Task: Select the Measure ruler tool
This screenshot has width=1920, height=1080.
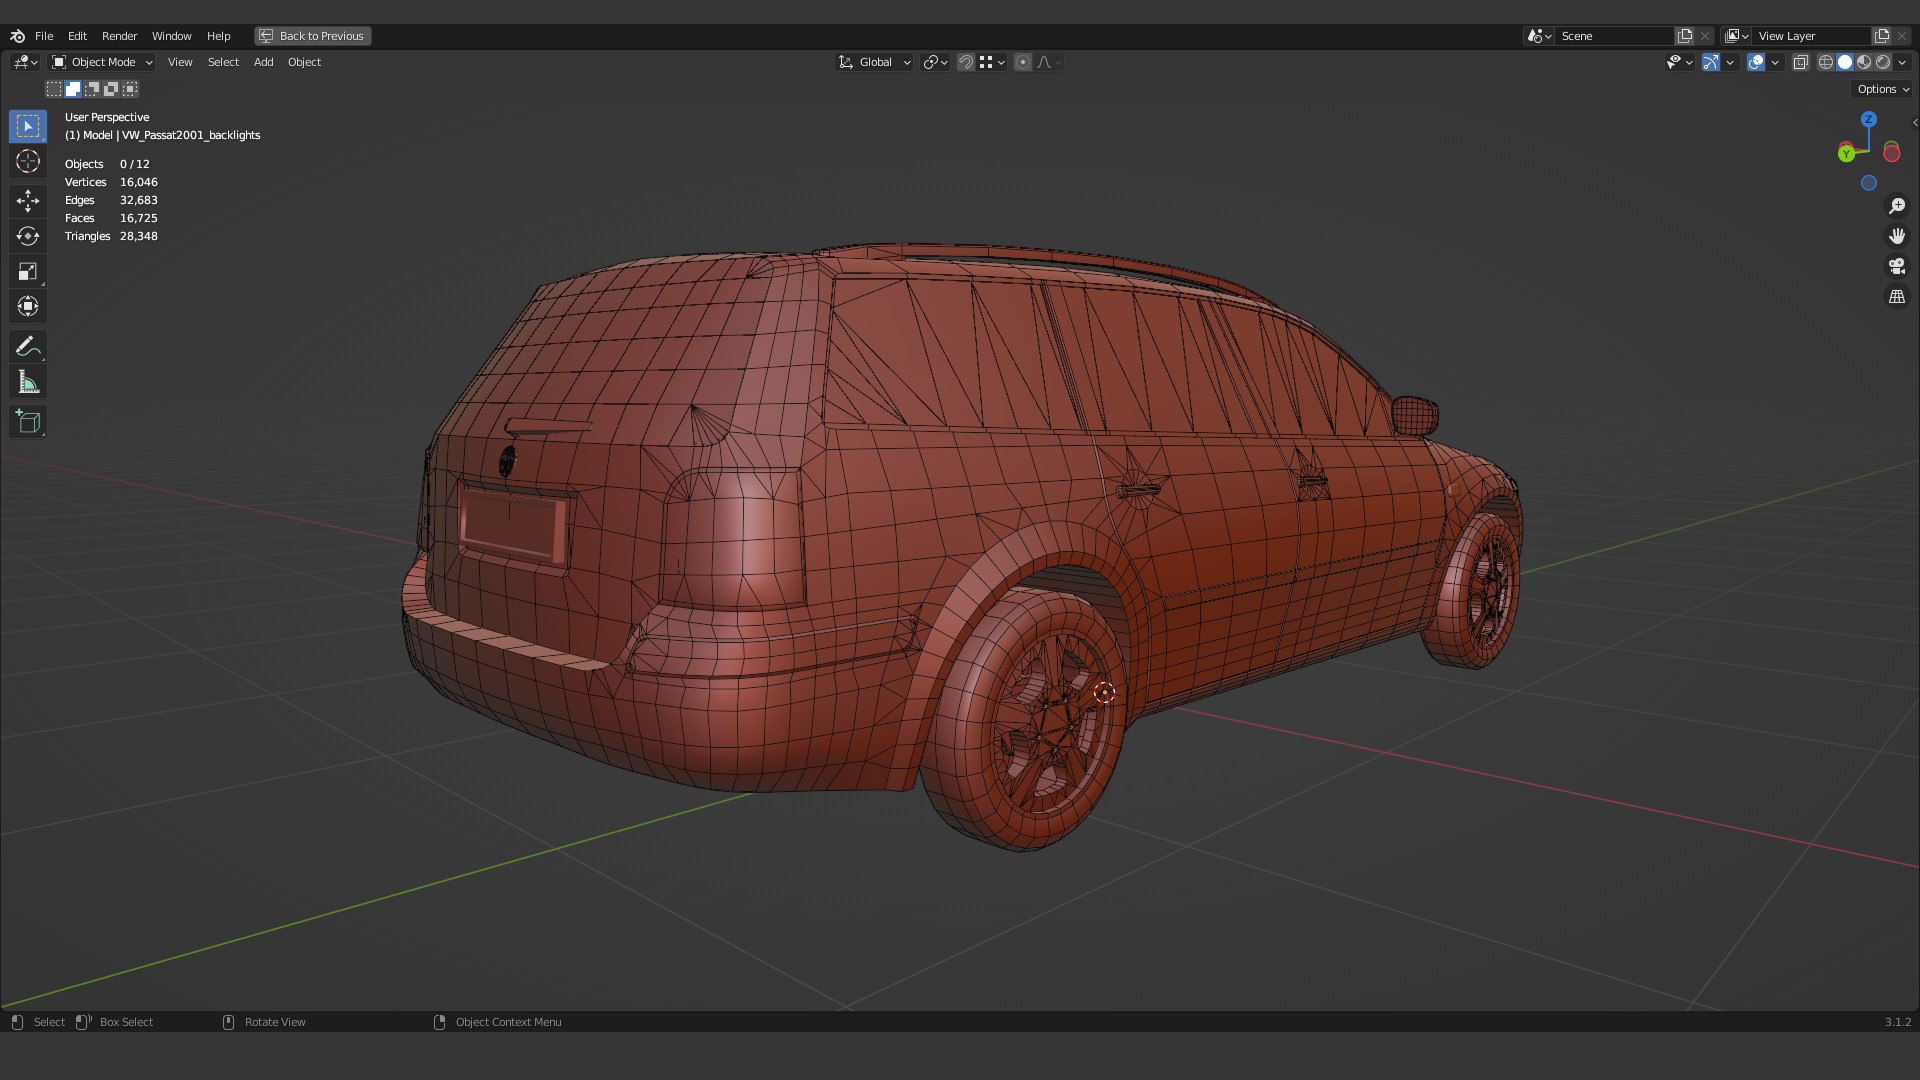Action: [28, 382]
